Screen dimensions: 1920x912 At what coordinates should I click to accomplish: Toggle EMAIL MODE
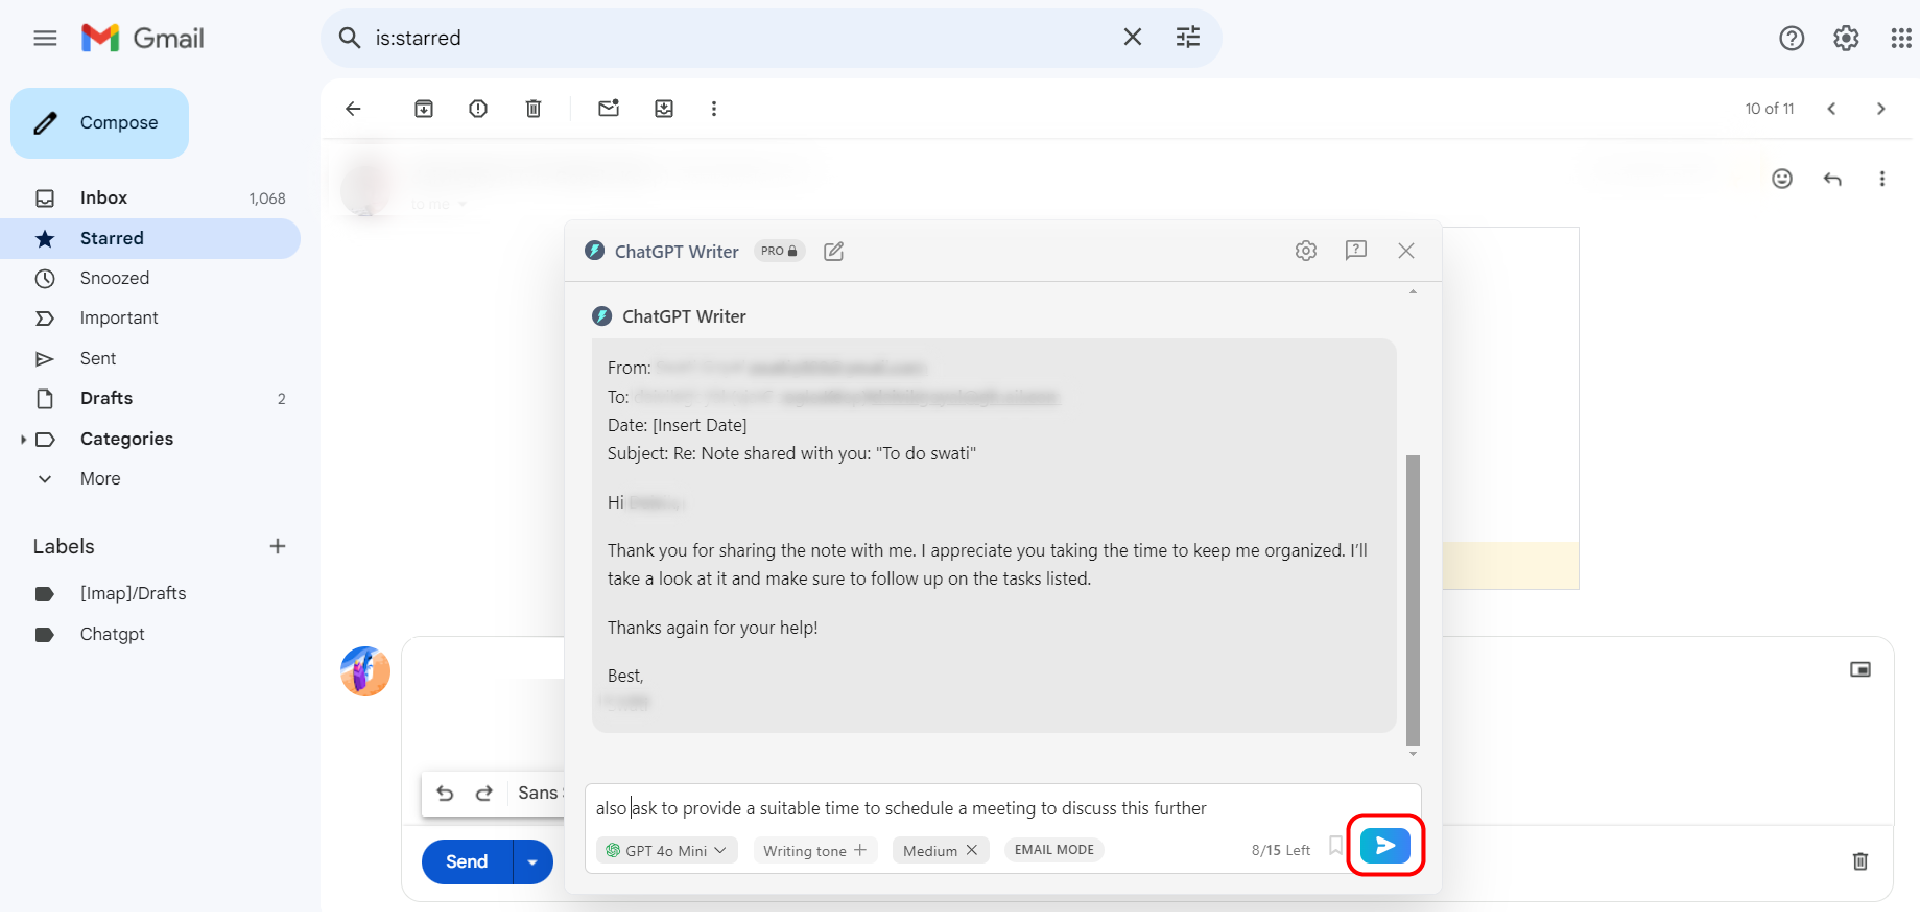click(x=1054, y=850)
